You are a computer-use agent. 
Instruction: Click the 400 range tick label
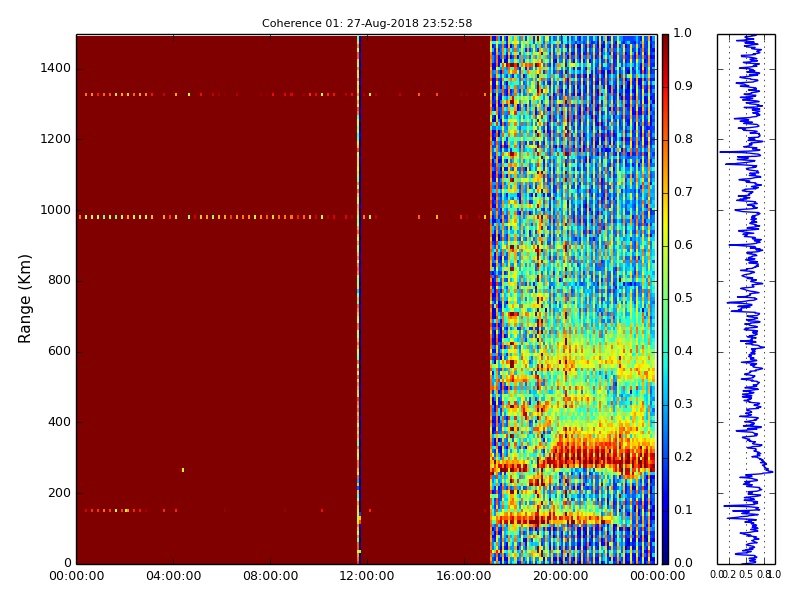click(59, 422)
